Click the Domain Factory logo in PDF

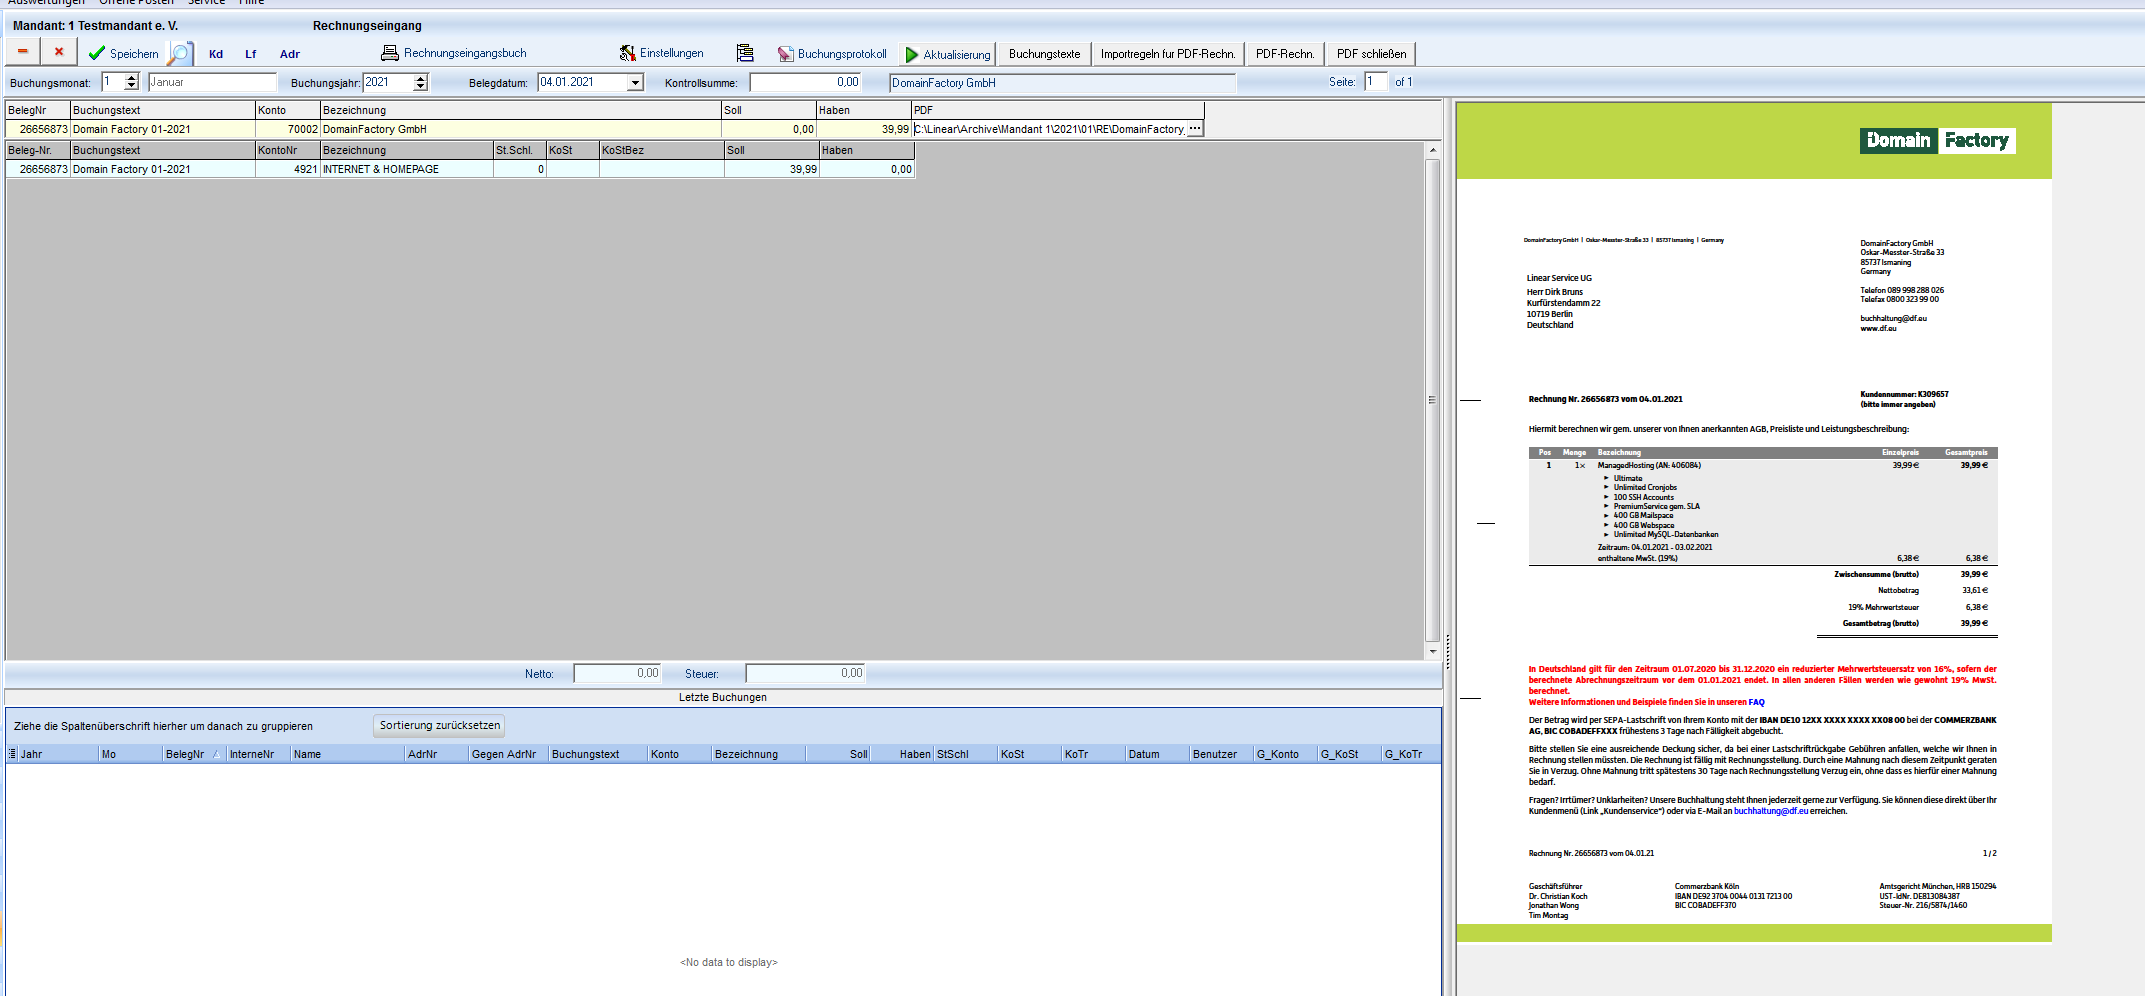pos(1937,141)
